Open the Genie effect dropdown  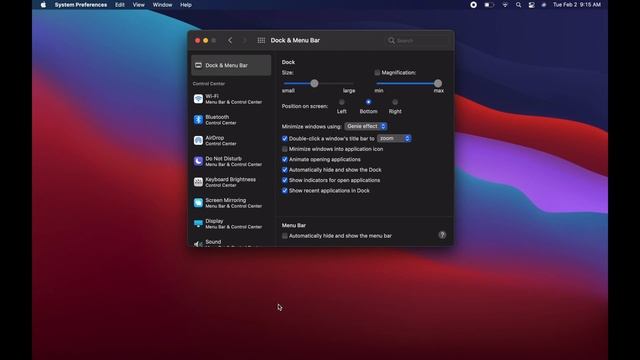click(366, 127)
